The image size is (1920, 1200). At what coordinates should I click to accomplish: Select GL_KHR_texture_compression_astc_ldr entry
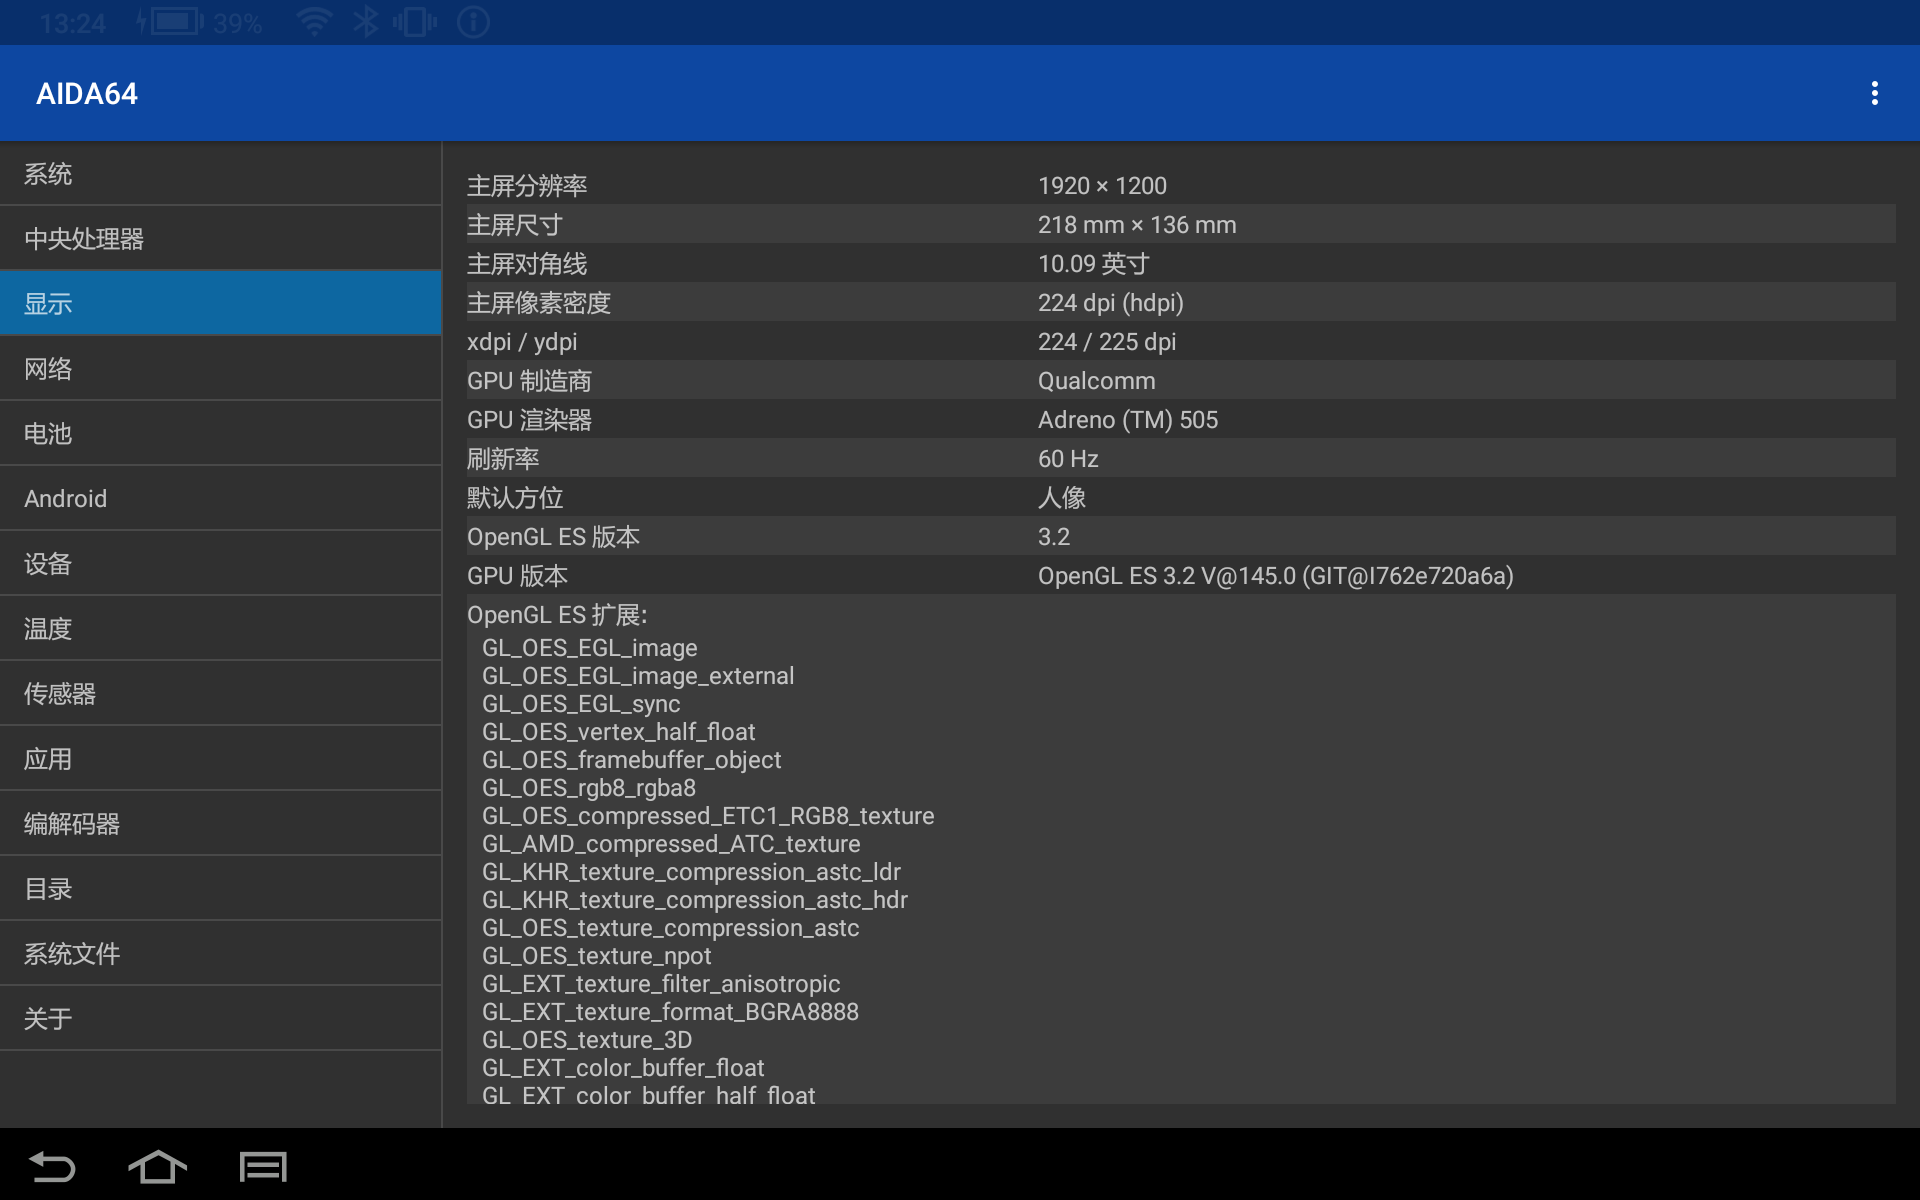point(691,872)
